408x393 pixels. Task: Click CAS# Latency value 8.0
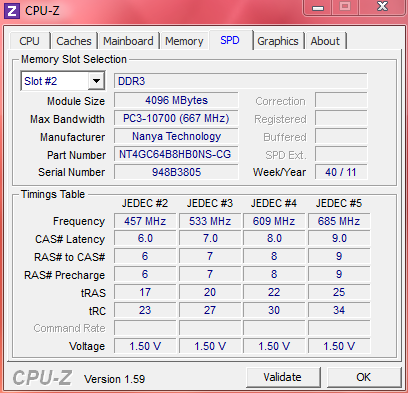click(x=274, y=238)
